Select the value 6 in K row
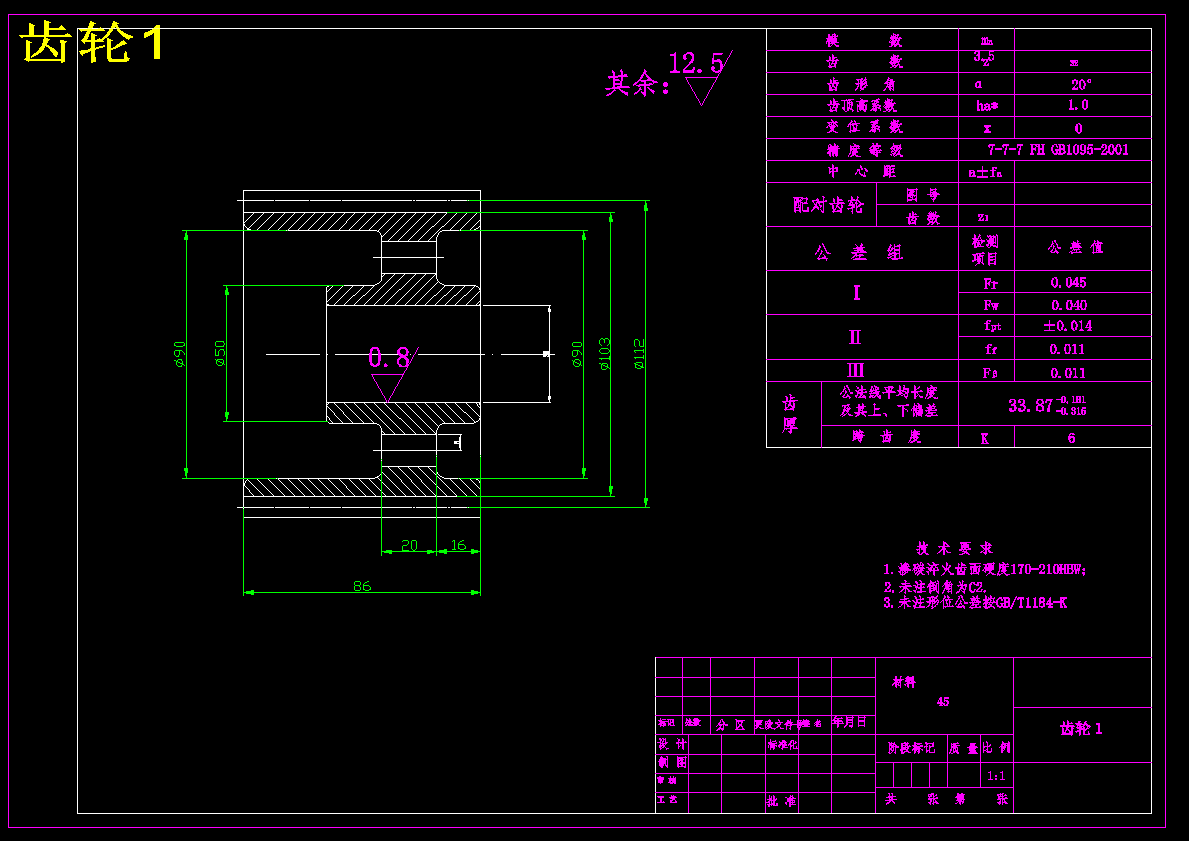 [1071, 438]
